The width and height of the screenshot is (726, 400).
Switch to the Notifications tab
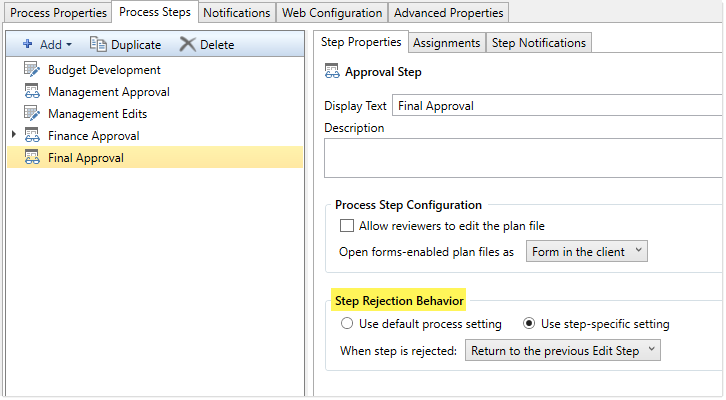point(237,13)
